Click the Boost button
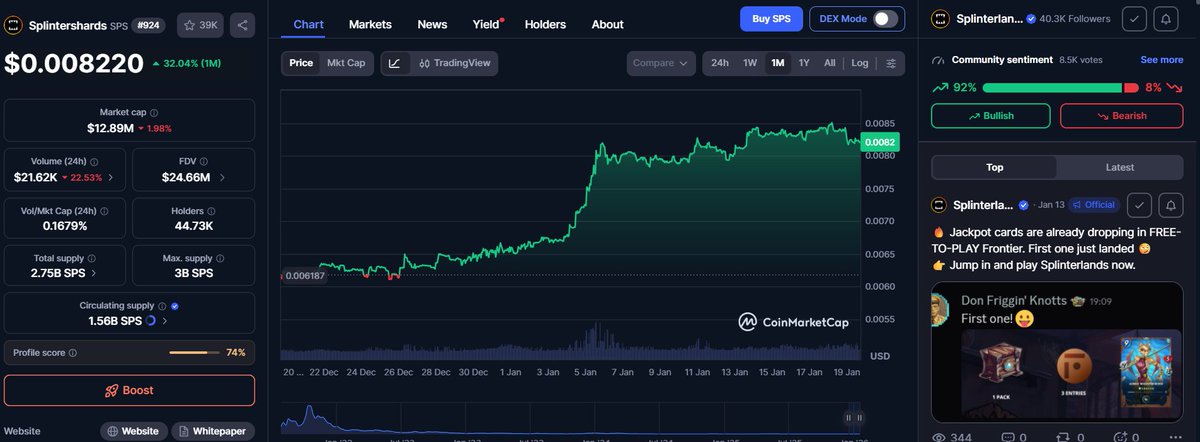Screen dimensions: 1200x442 [x=129, y=390]
